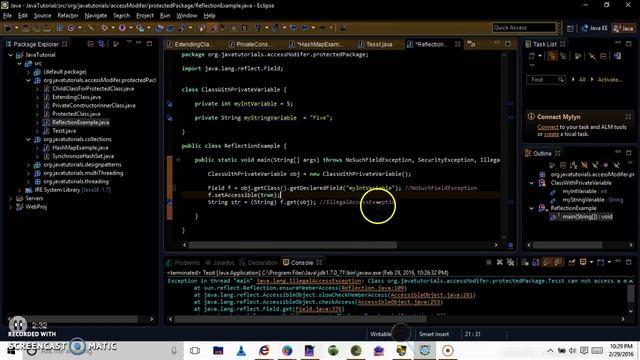Screen dimensions: 640x360
Task: Click the New Task icon in Task List
Action: coord(531,56)
